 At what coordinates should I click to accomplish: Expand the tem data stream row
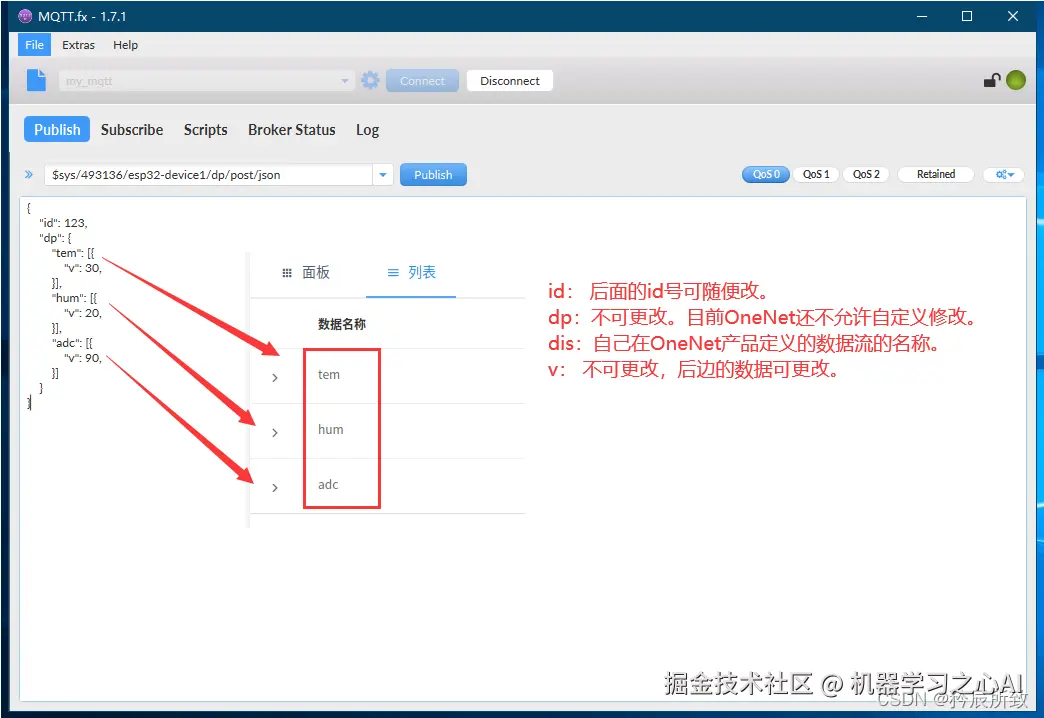pos(275,378)
